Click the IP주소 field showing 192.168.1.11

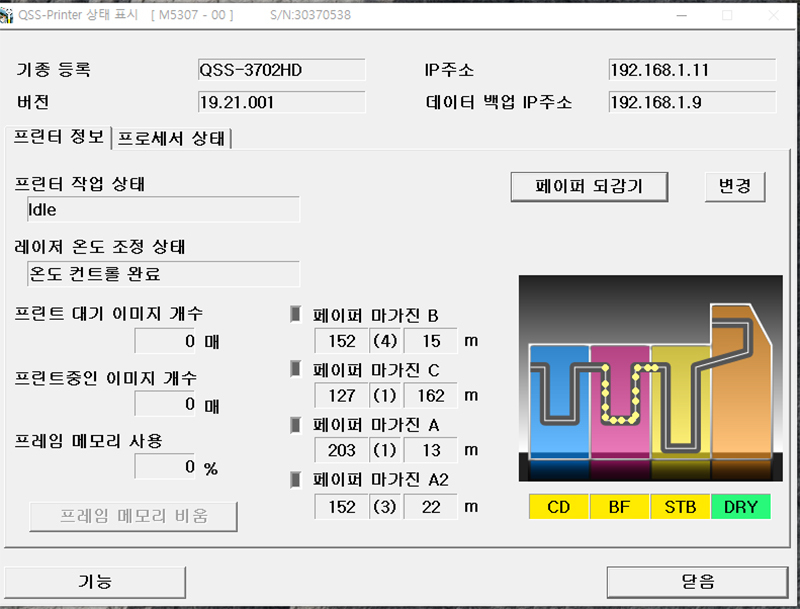click(x=692, y=70)
